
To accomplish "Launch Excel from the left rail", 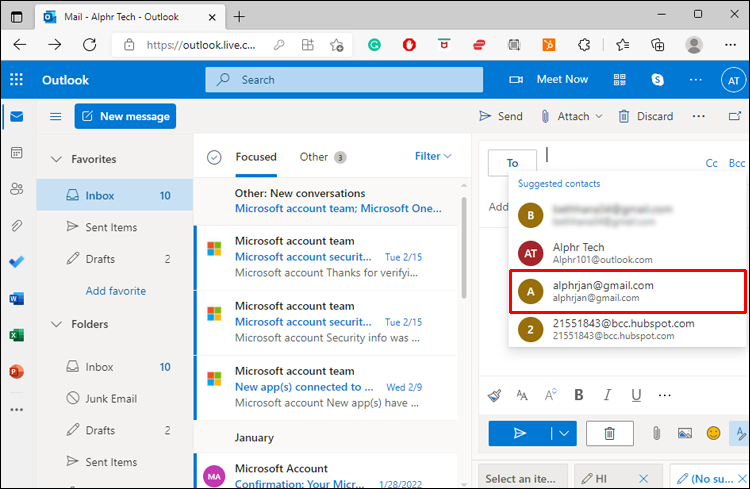I will click(x=17, y=335).
